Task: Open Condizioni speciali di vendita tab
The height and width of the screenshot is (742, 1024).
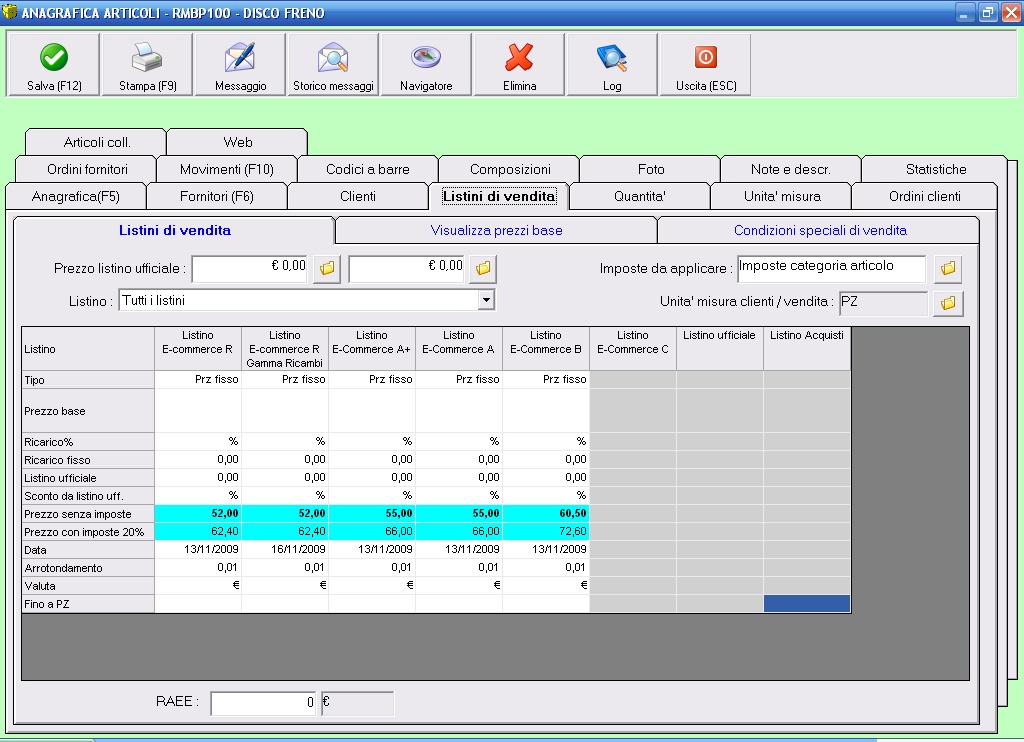Action: (819, 230)
